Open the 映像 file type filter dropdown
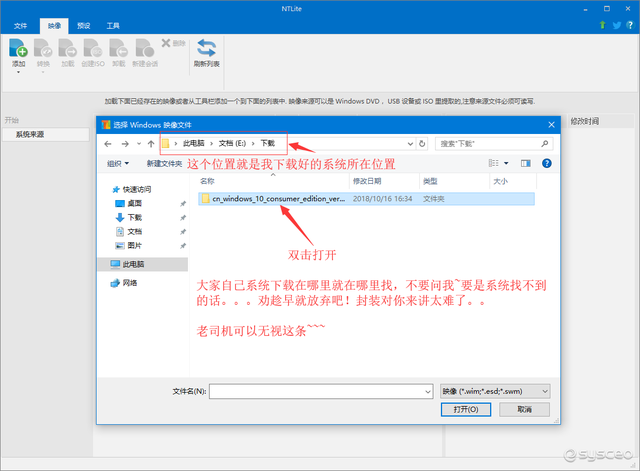Viewport: 640px width, 471px height. pos(495,391)
